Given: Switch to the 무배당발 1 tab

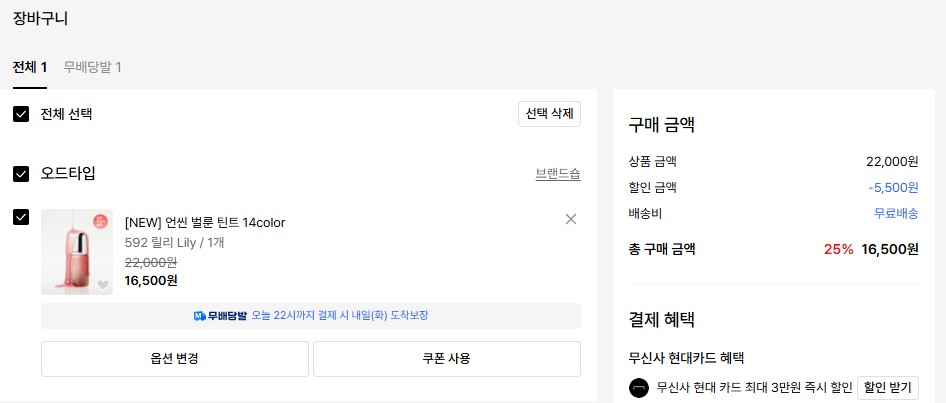Looking at the screenshot, I should click(x=92, y=67).
